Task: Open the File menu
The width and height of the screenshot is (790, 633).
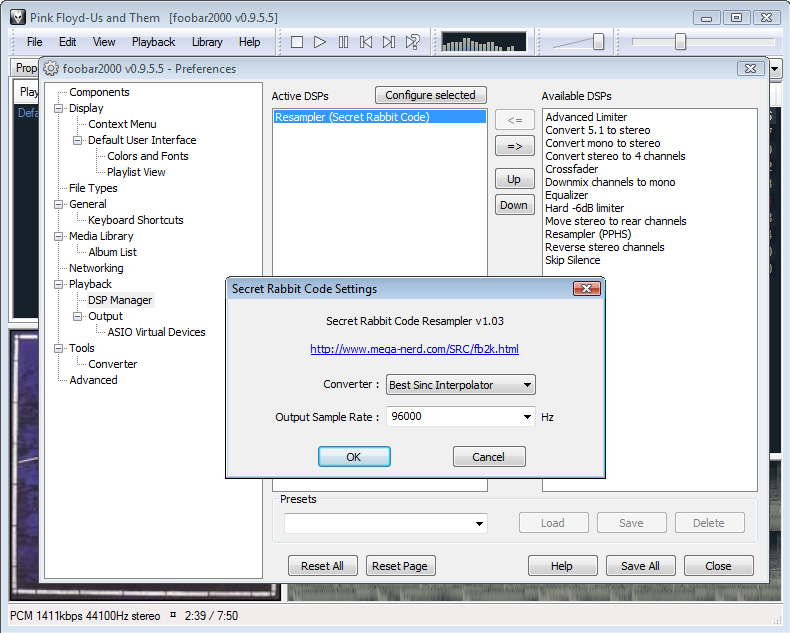Action: tap(34, 42)
